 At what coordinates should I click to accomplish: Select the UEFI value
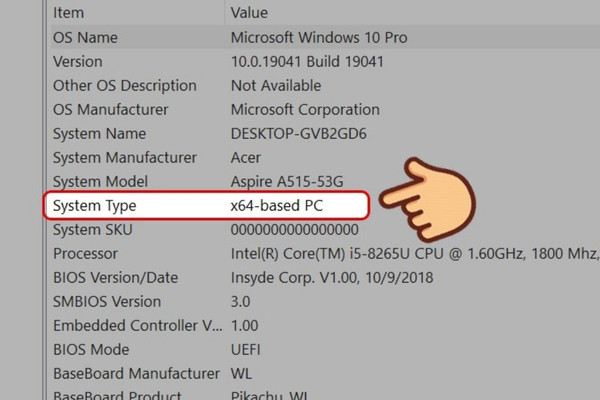click(x=246, y=350)
